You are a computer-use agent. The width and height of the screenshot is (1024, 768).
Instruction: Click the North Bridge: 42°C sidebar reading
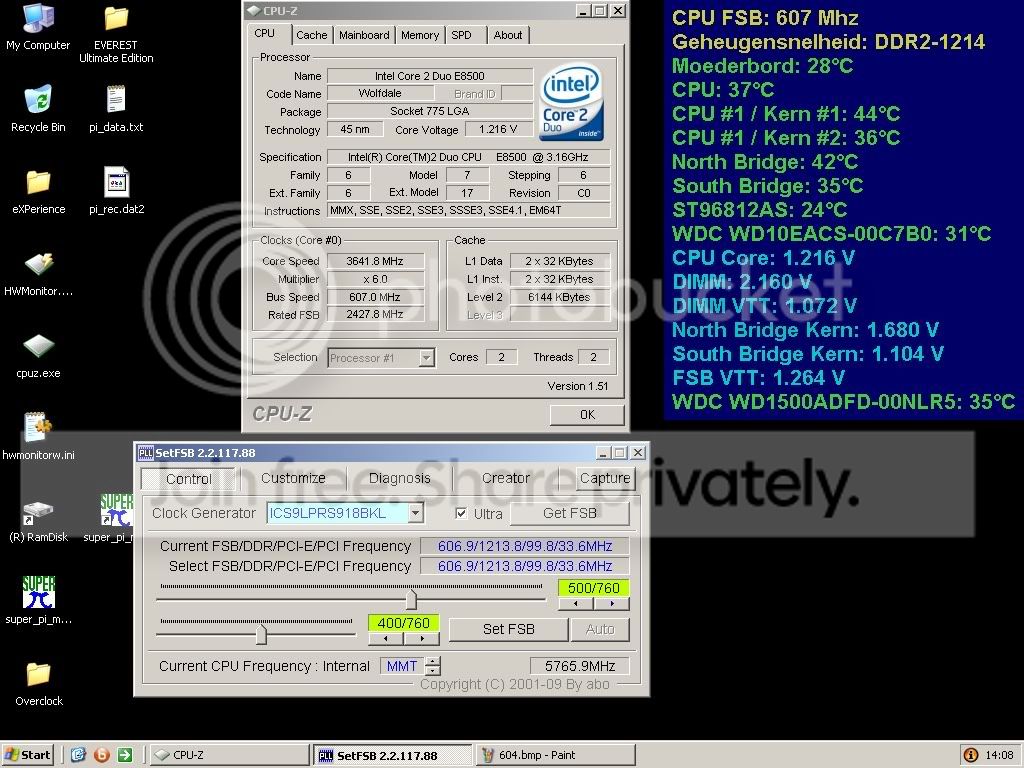(765, 162)
